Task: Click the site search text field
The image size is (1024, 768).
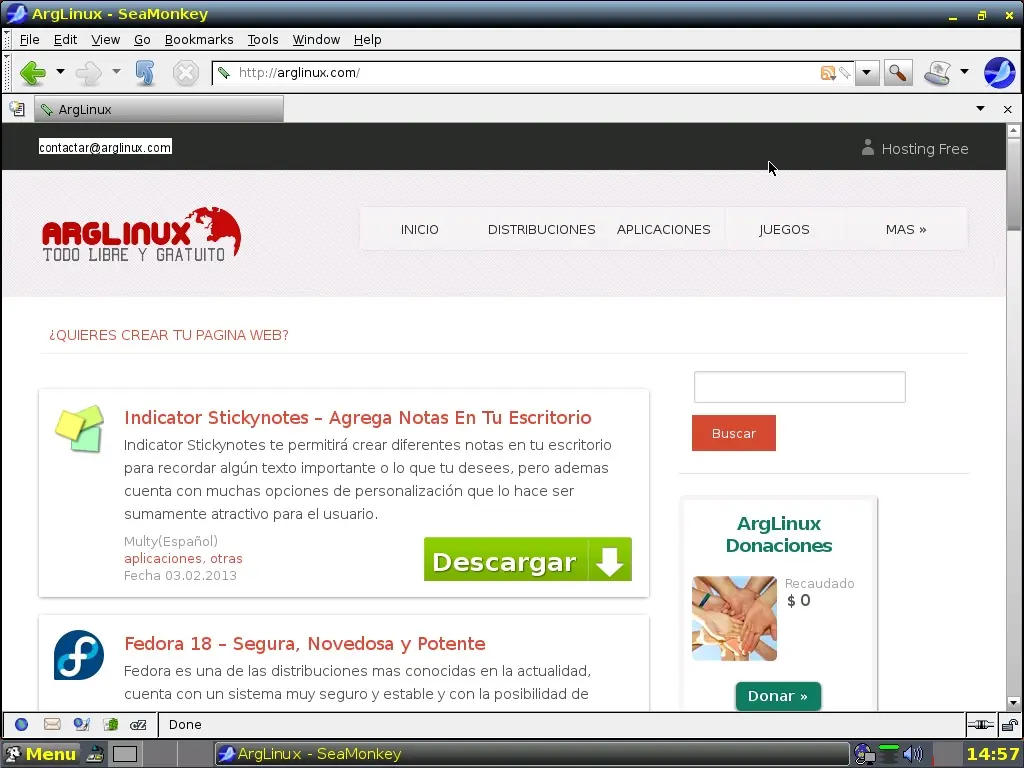Action: [x=799, y=387]
